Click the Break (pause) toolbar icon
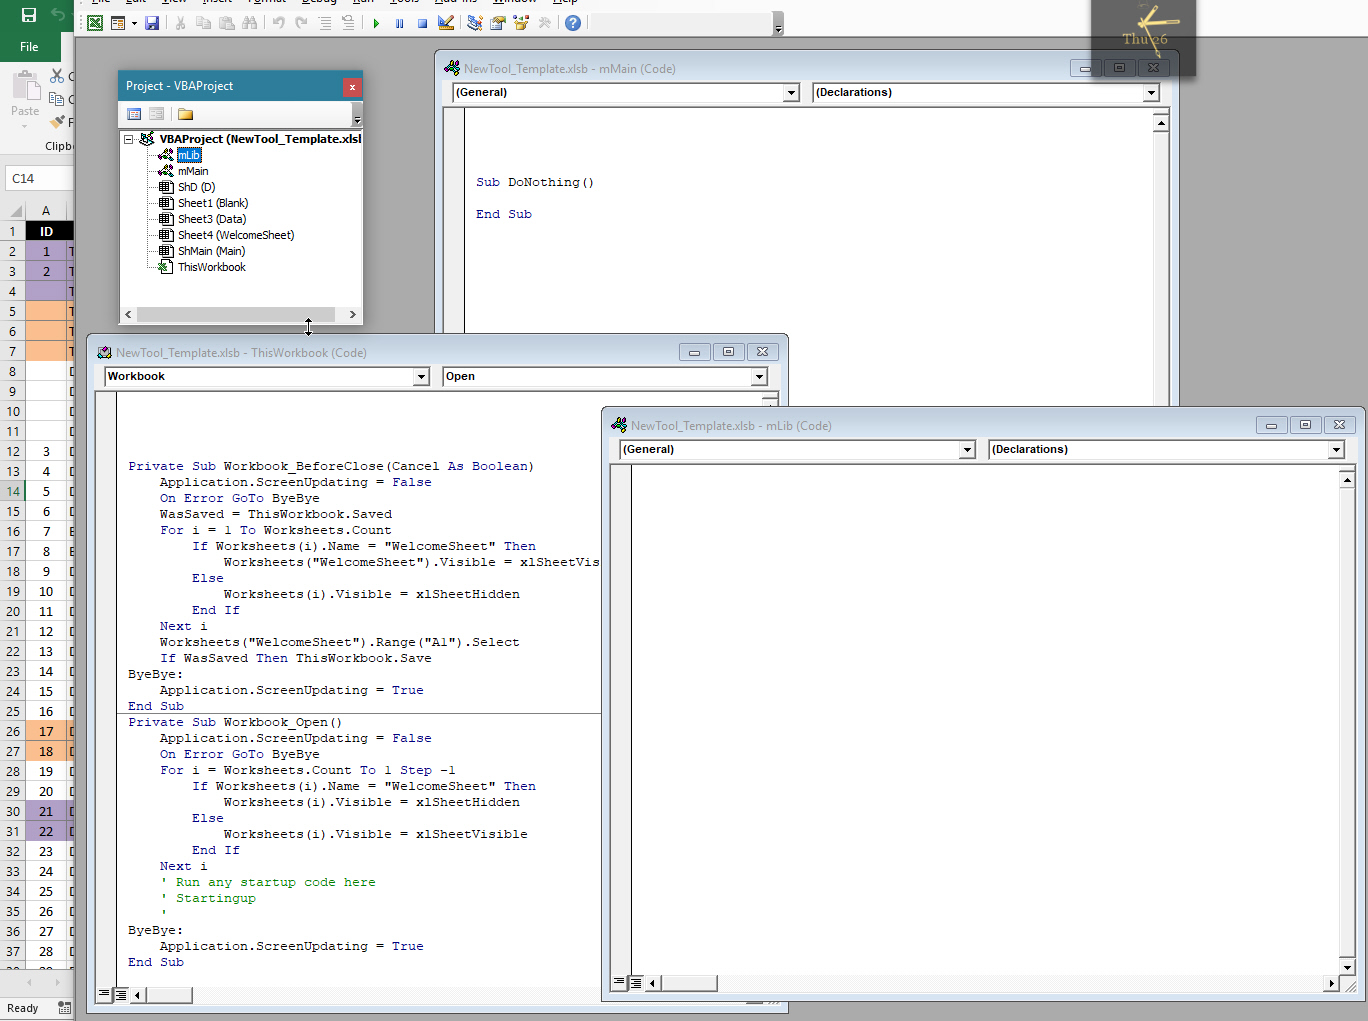Image resolution: width=1368 pixels, height=1021 pixels. point(399,23)
